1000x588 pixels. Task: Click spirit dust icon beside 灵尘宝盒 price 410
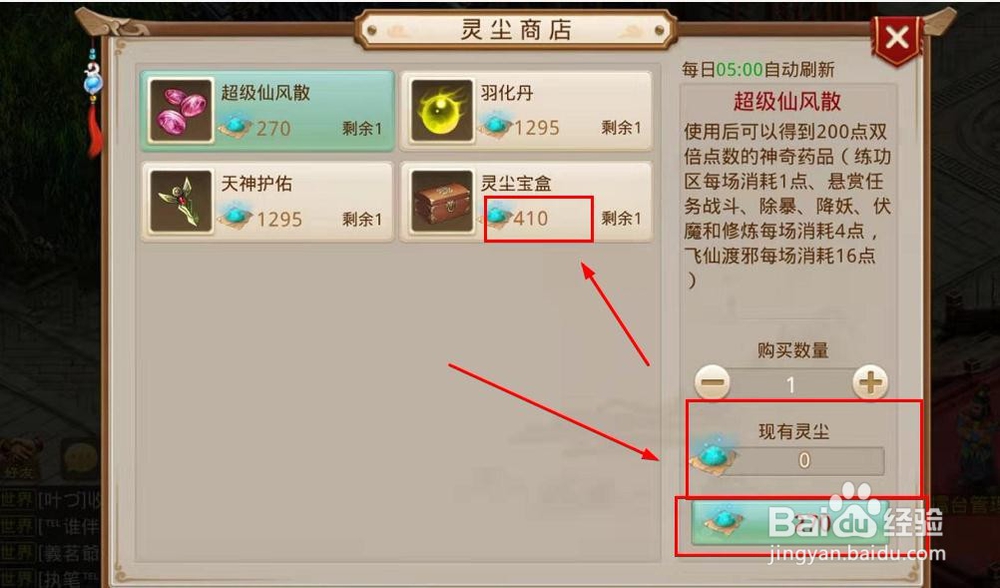[x=496, y=217]
